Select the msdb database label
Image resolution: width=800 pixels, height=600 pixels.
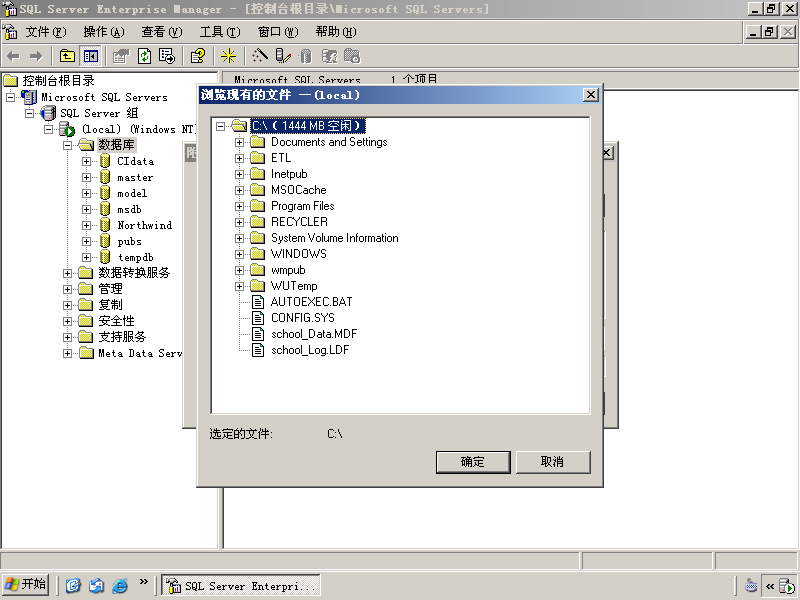pos(129,210)
